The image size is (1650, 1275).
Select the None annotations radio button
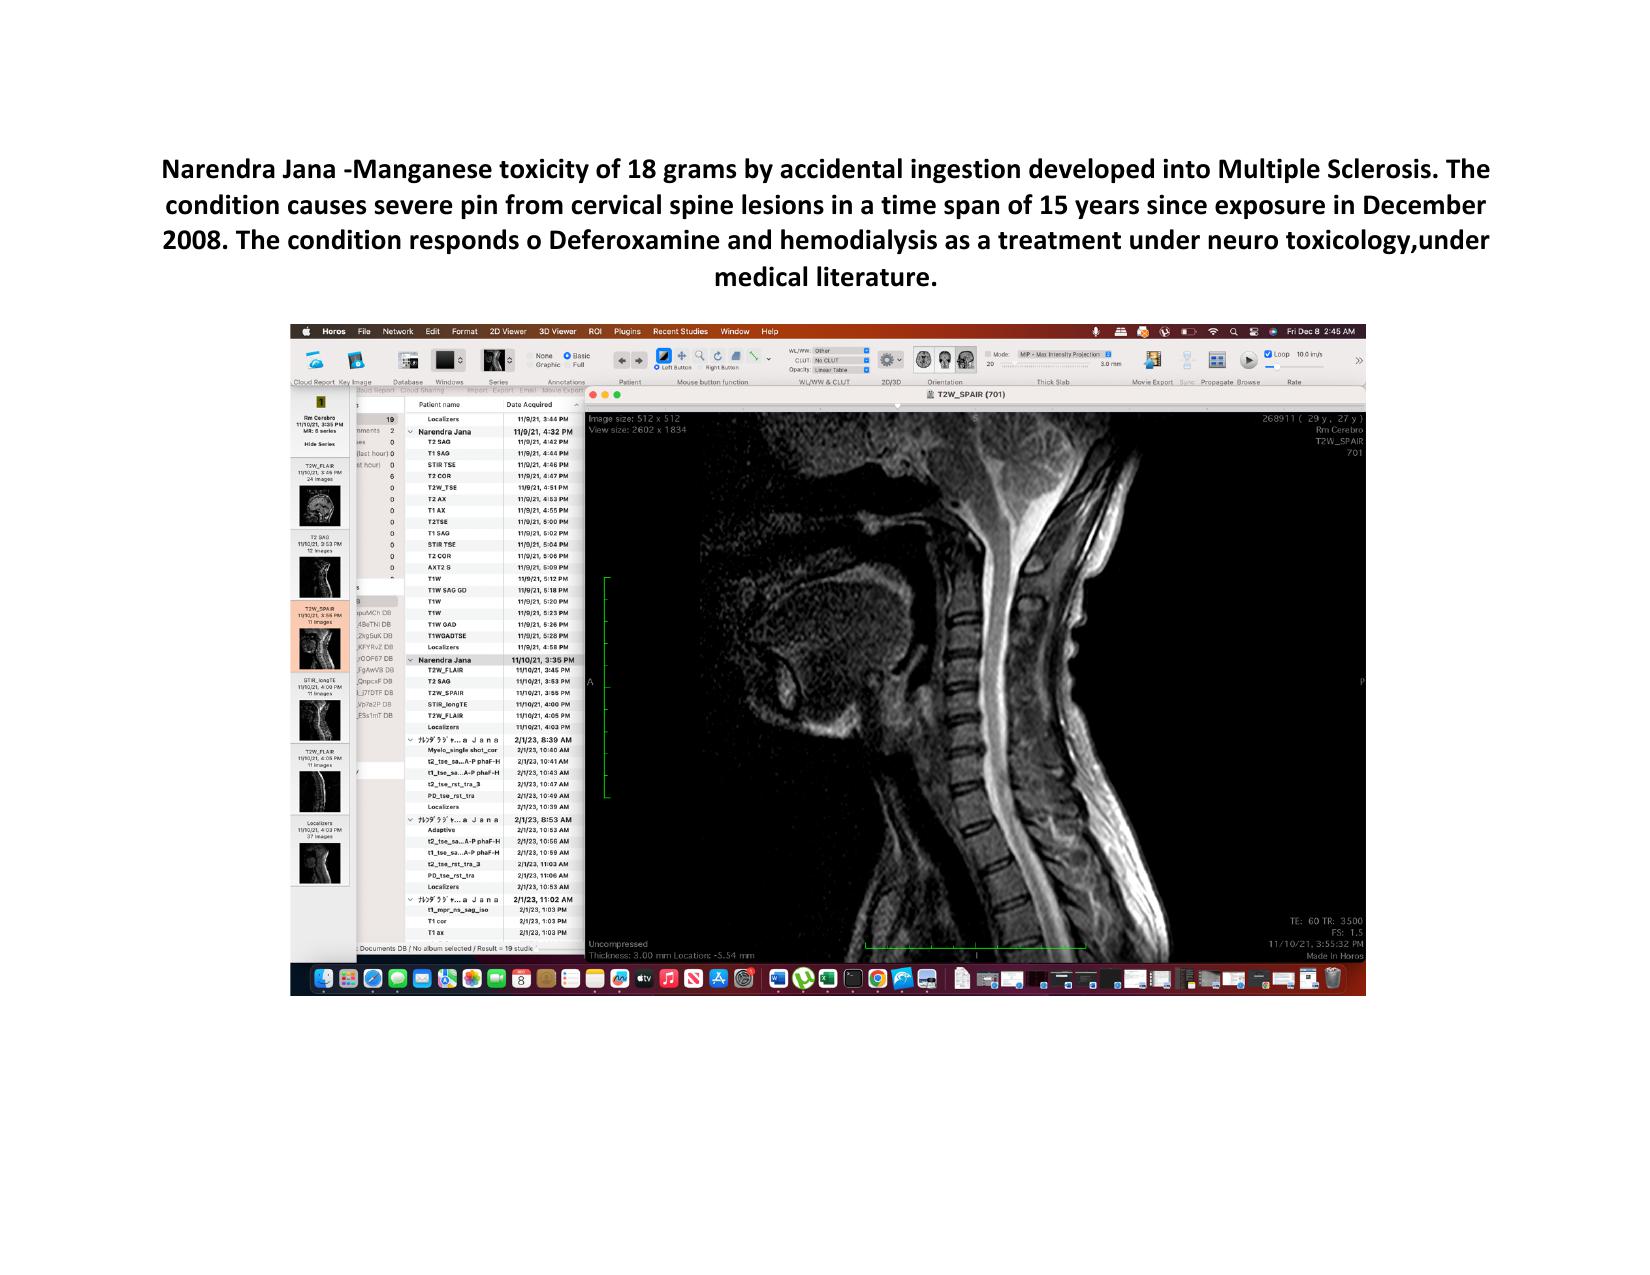coord(531,355)
